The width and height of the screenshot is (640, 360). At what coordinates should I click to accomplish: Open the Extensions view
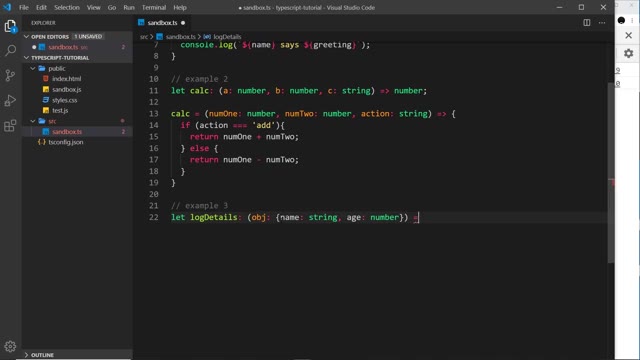[10, 125]
